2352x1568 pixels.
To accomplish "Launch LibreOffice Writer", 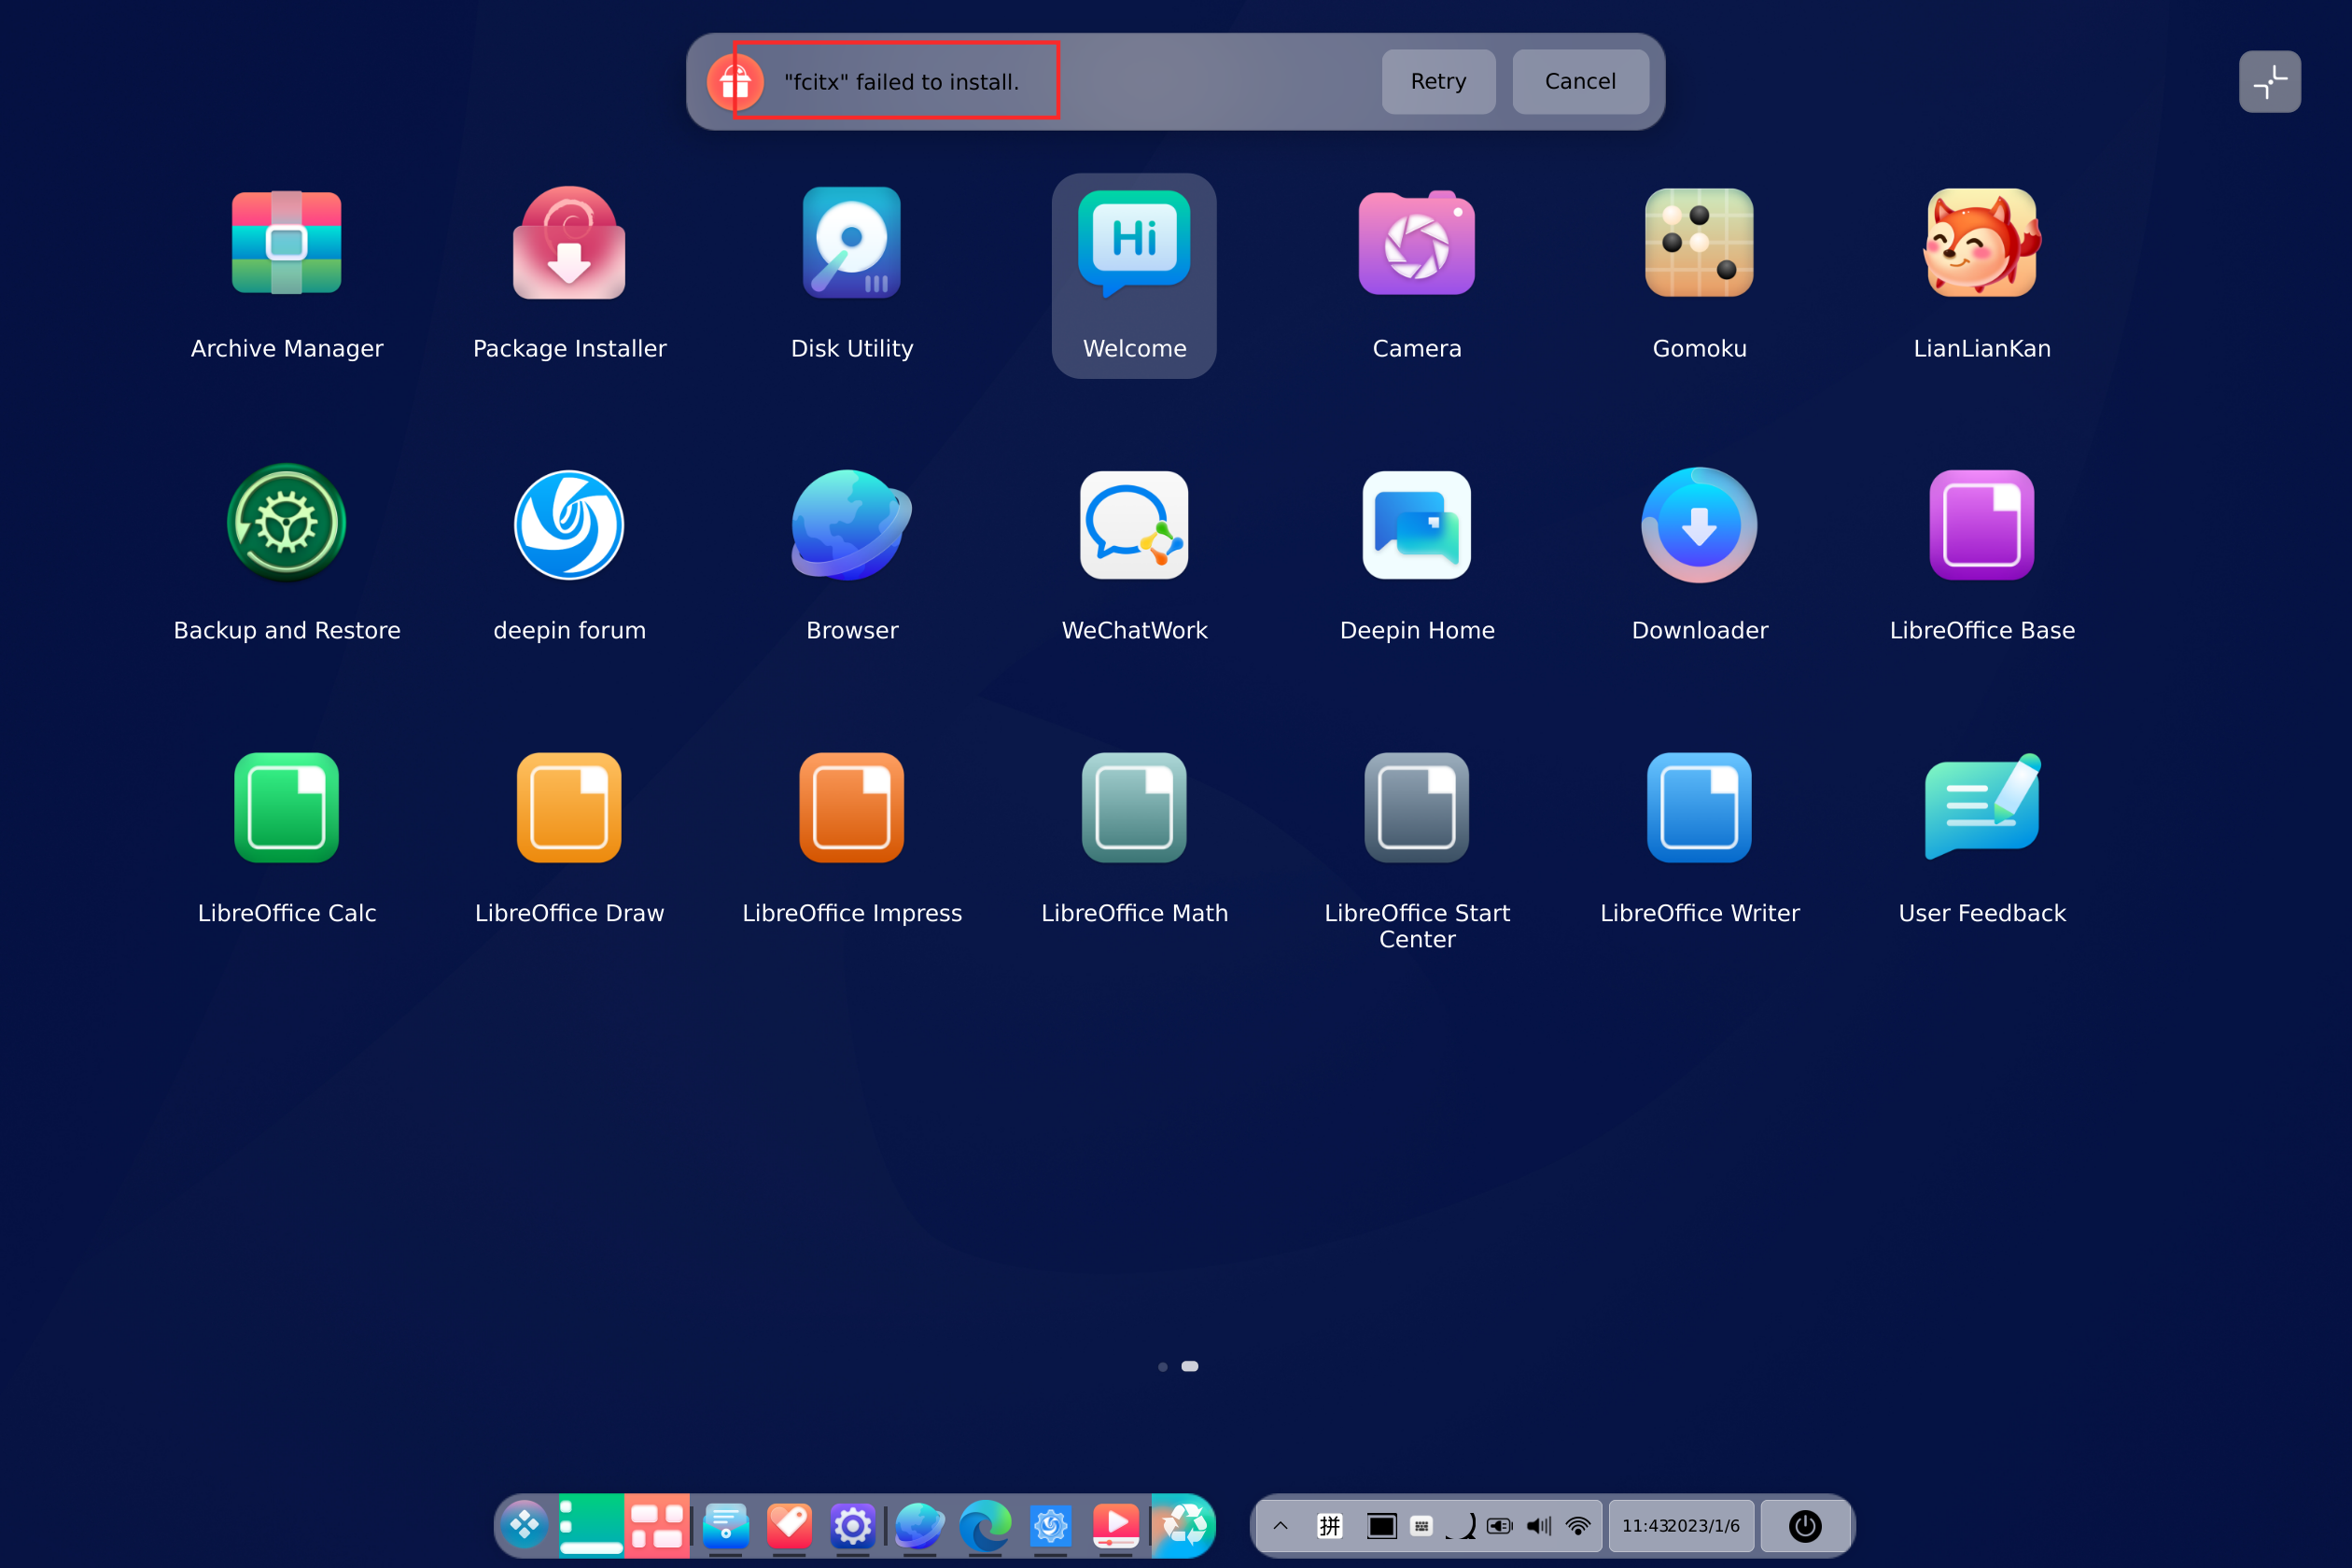I will tap(1699, 838).
